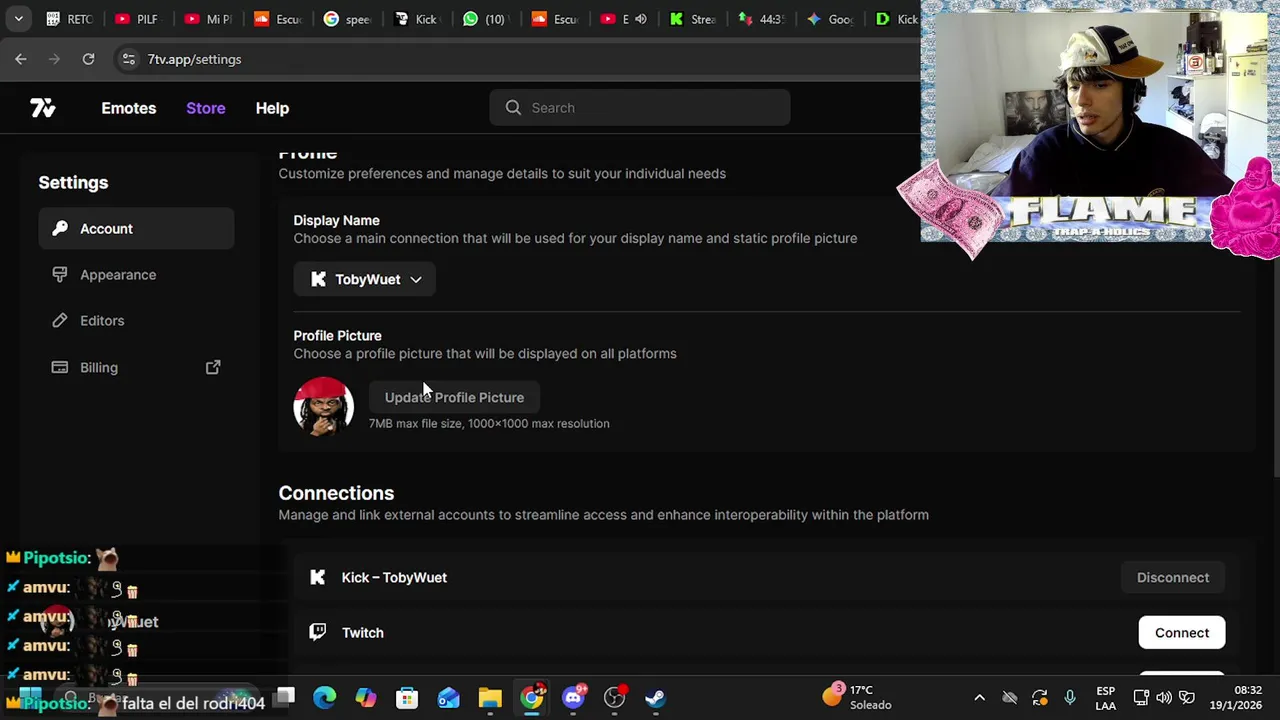The height and width of the screenshot is (720, 1280).
Task: Open Outlook from taskbar
Action: pos(448,698)
